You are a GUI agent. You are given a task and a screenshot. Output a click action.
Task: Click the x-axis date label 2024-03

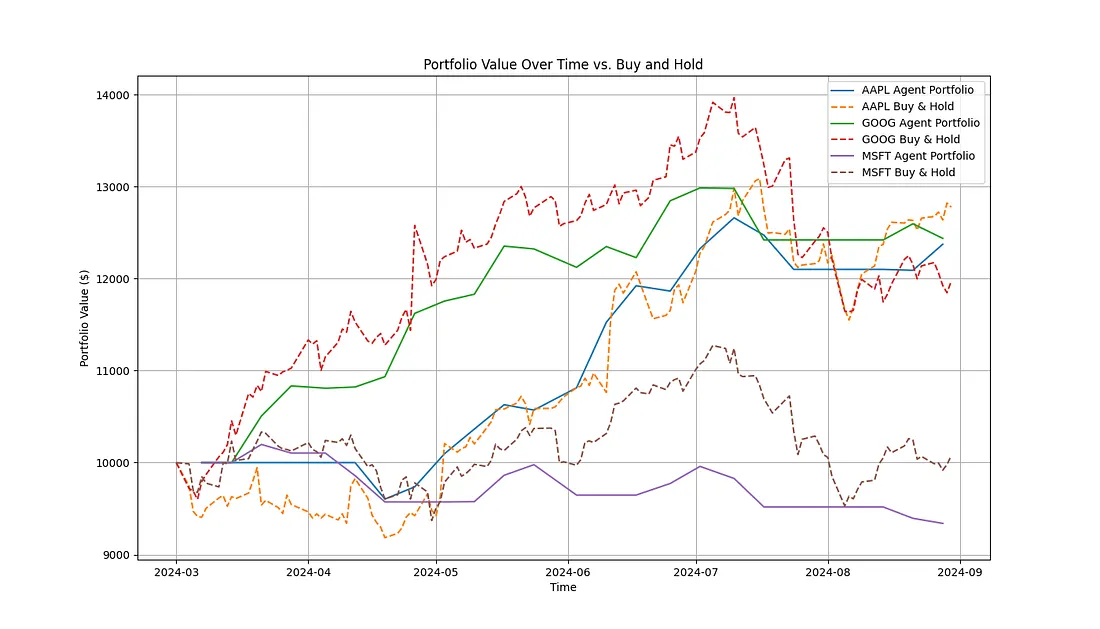pyautogui.click(x=176, y=572)
